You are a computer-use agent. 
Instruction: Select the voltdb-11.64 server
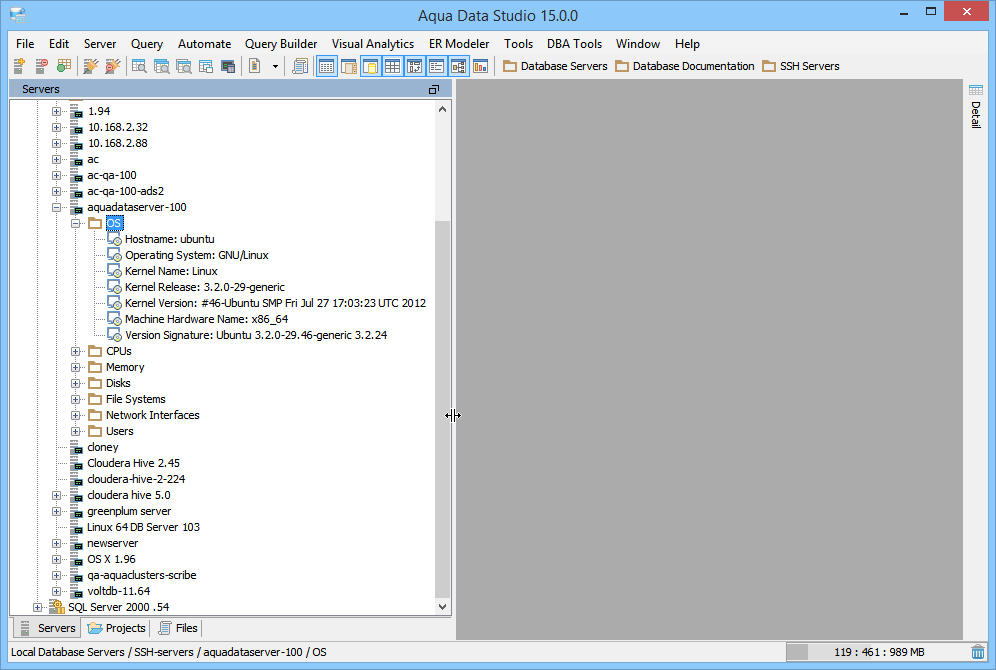(119, 591)
